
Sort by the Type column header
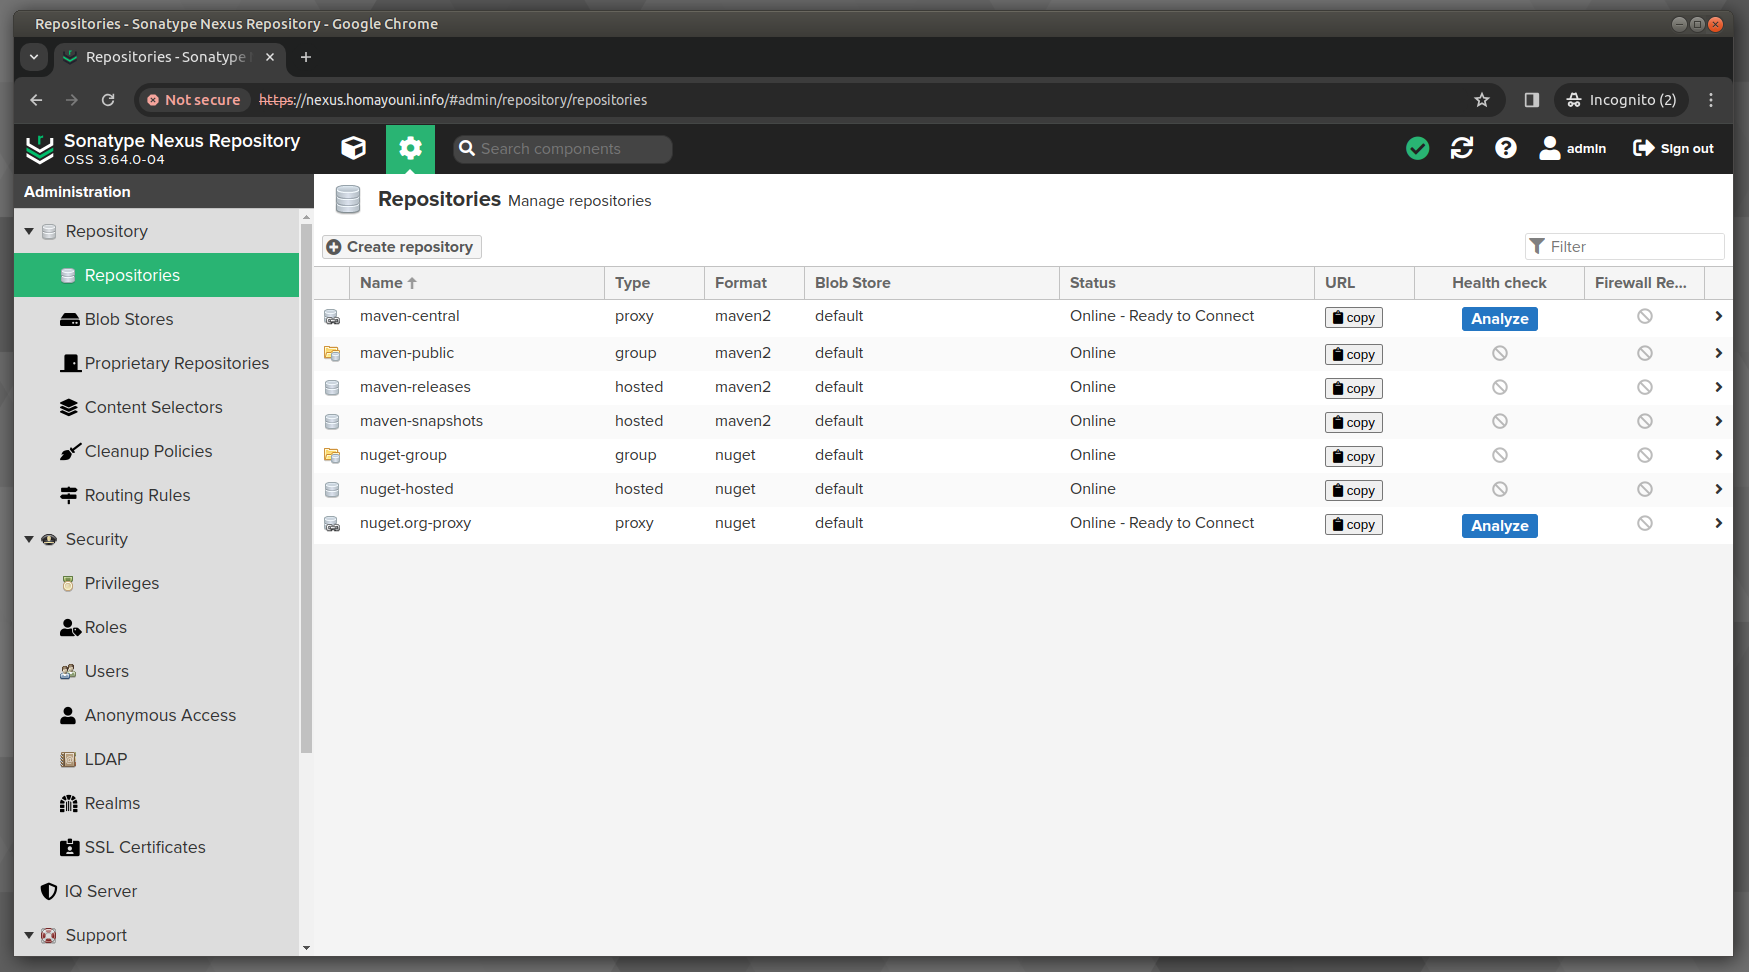[654, 283]
